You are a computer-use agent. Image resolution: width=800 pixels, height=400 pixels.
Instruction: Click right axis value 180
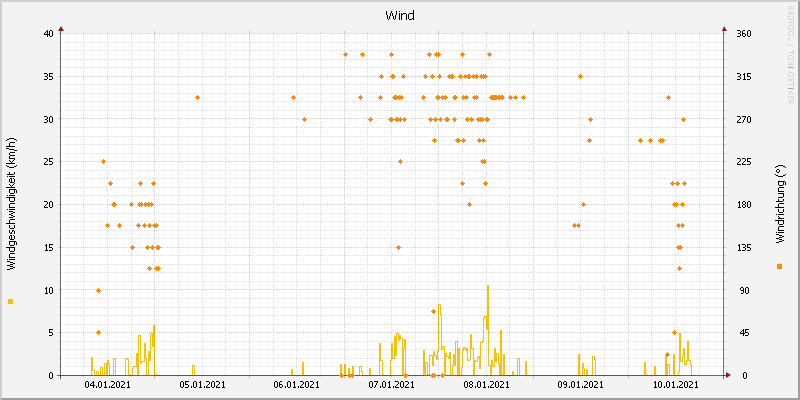pos(744,205)
